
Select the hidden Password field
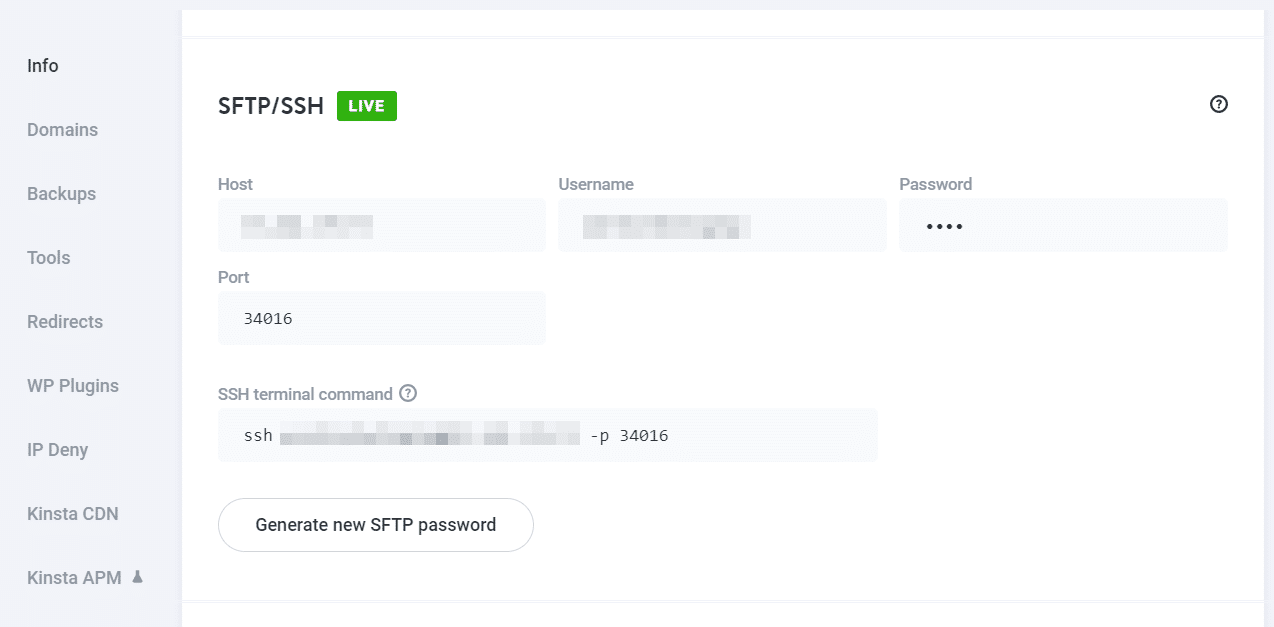tap(1063, 225)
